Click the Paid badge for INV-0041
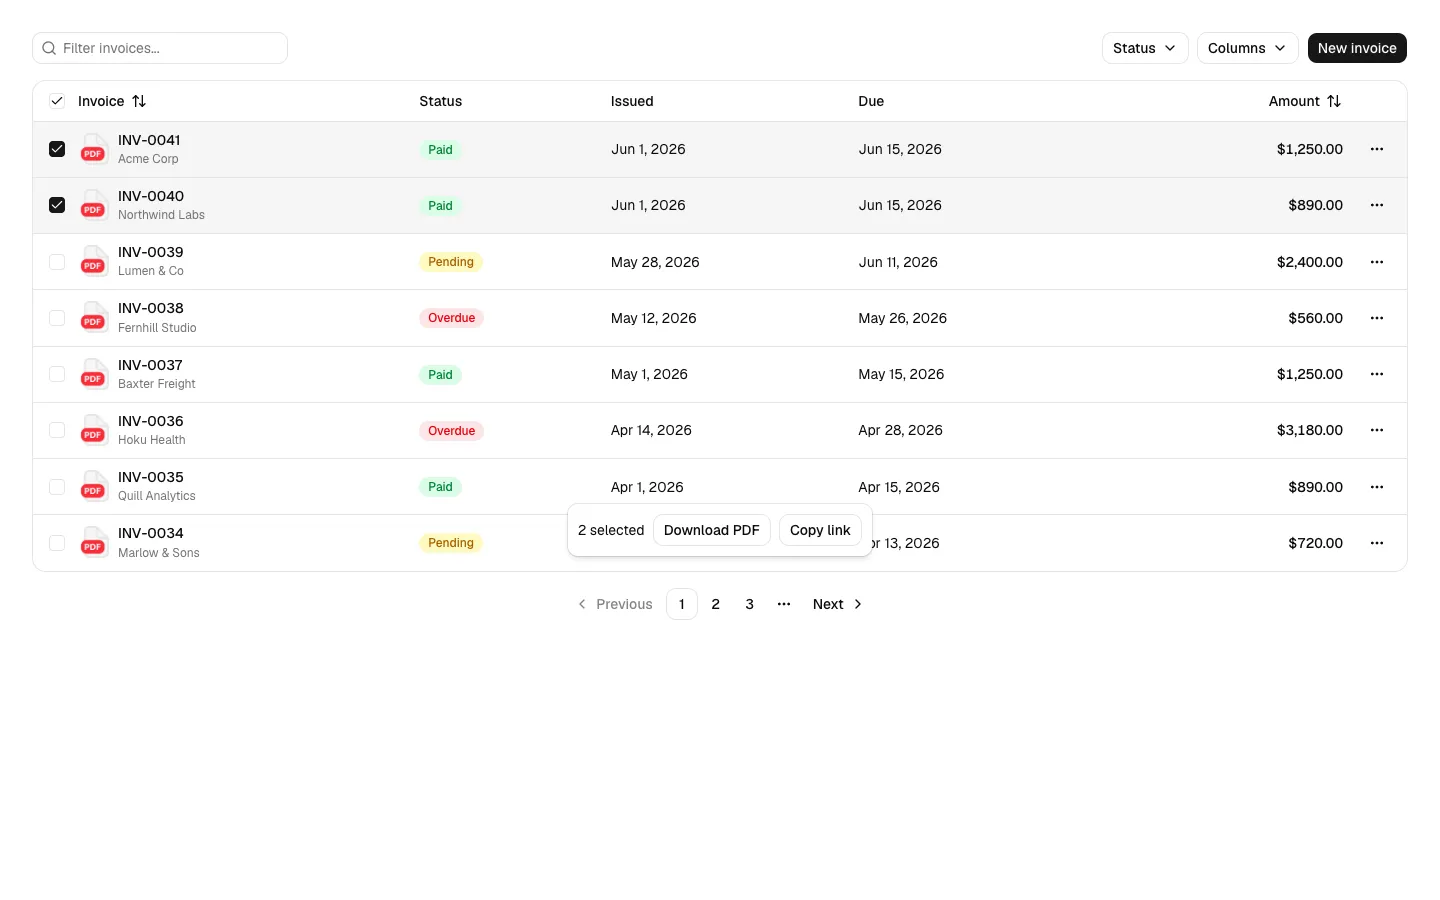The image size is (1440, 900). tap(440, 150)
